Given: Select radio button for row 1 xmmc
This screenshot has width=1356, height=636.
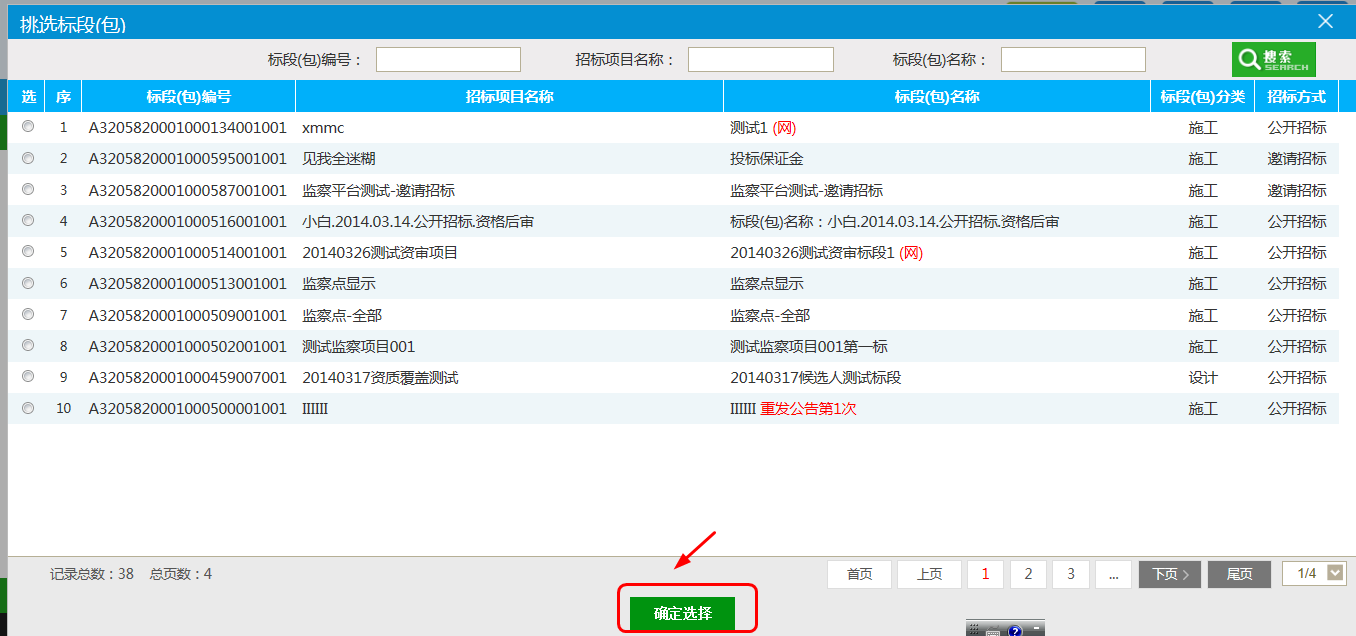Looking at the screenshot, I should [x=28, y=127].
